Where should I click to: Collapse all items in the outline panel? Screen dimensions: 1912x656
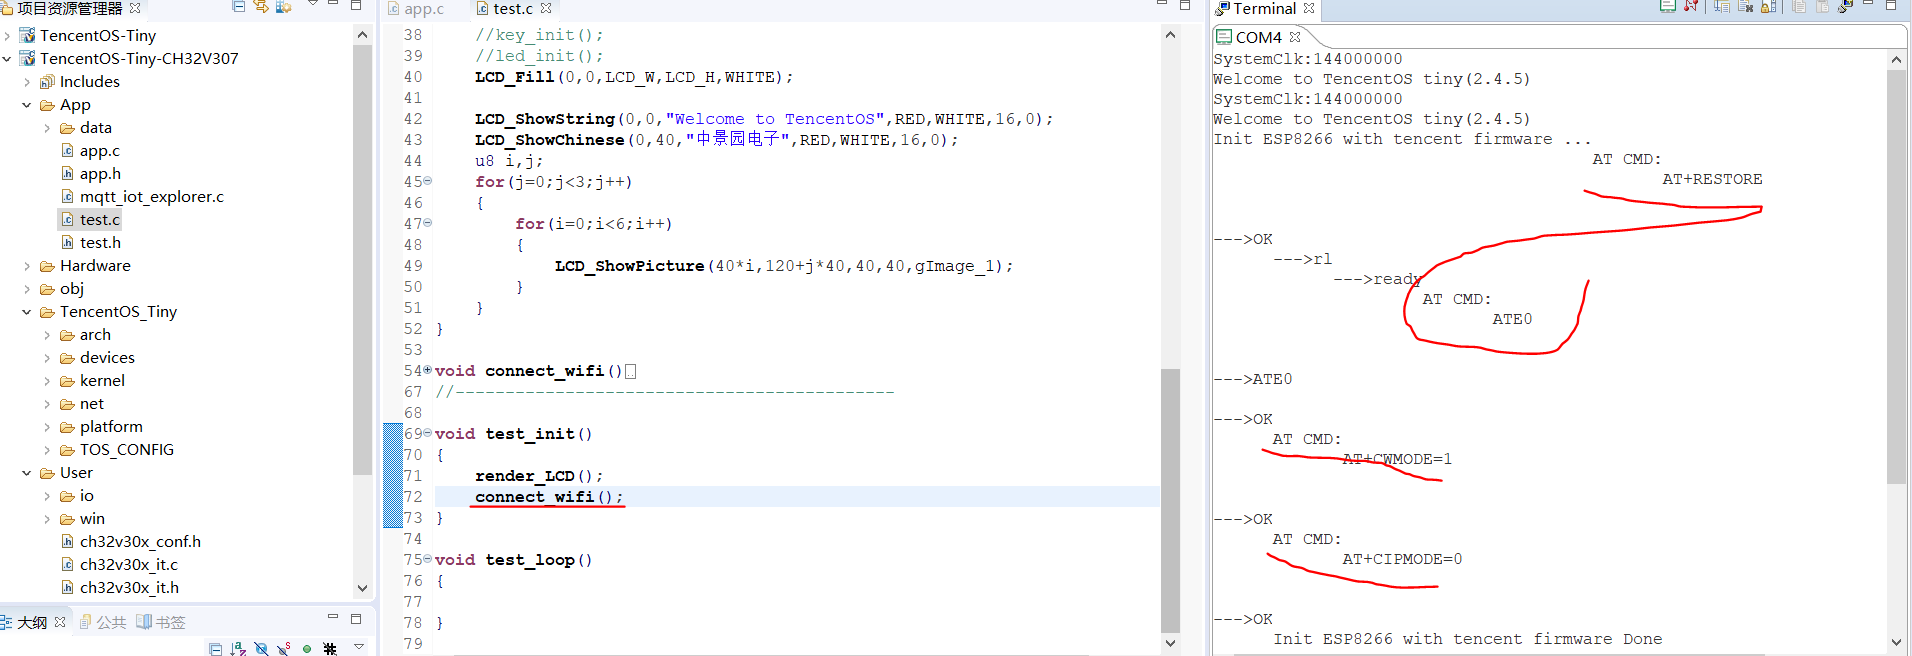pyautogui.click(x=215, y=649)
